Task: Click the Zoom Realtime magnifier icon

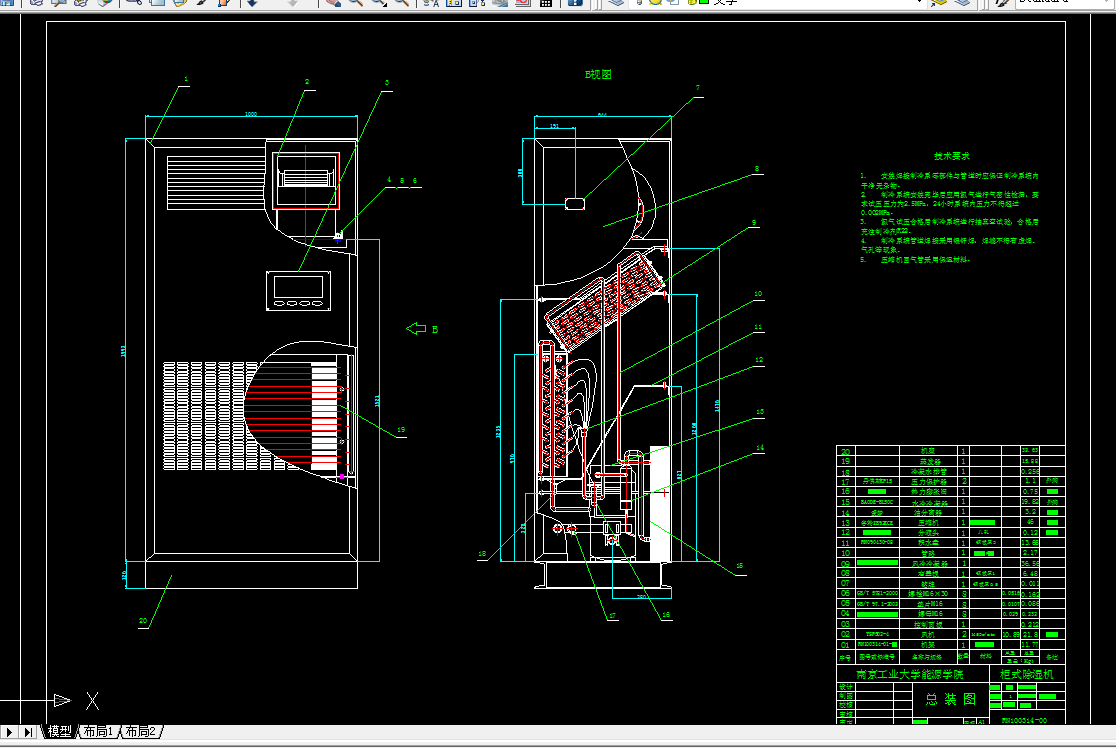Action: [x=355, y=2]
